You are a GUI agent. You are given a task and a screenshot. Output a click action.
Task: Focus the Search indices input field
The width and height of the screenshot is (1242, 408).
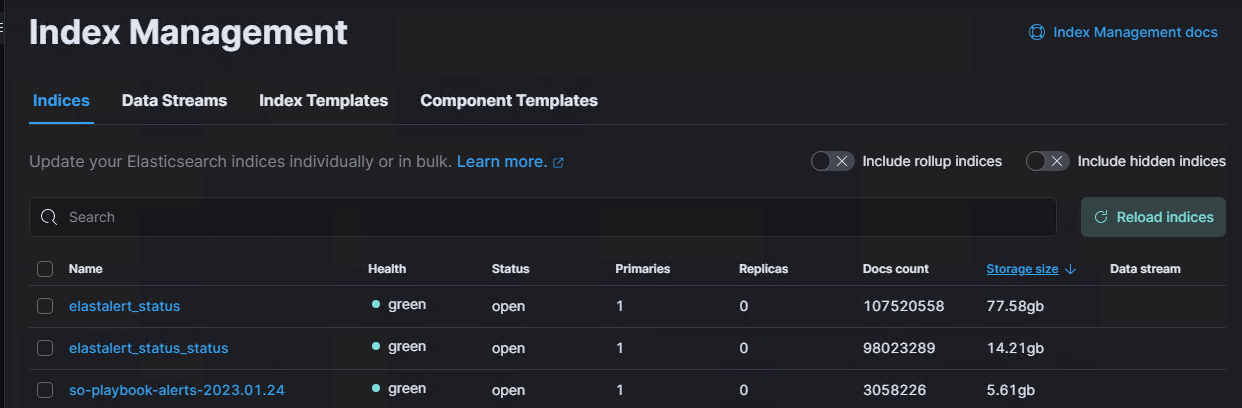click(543, 217)
